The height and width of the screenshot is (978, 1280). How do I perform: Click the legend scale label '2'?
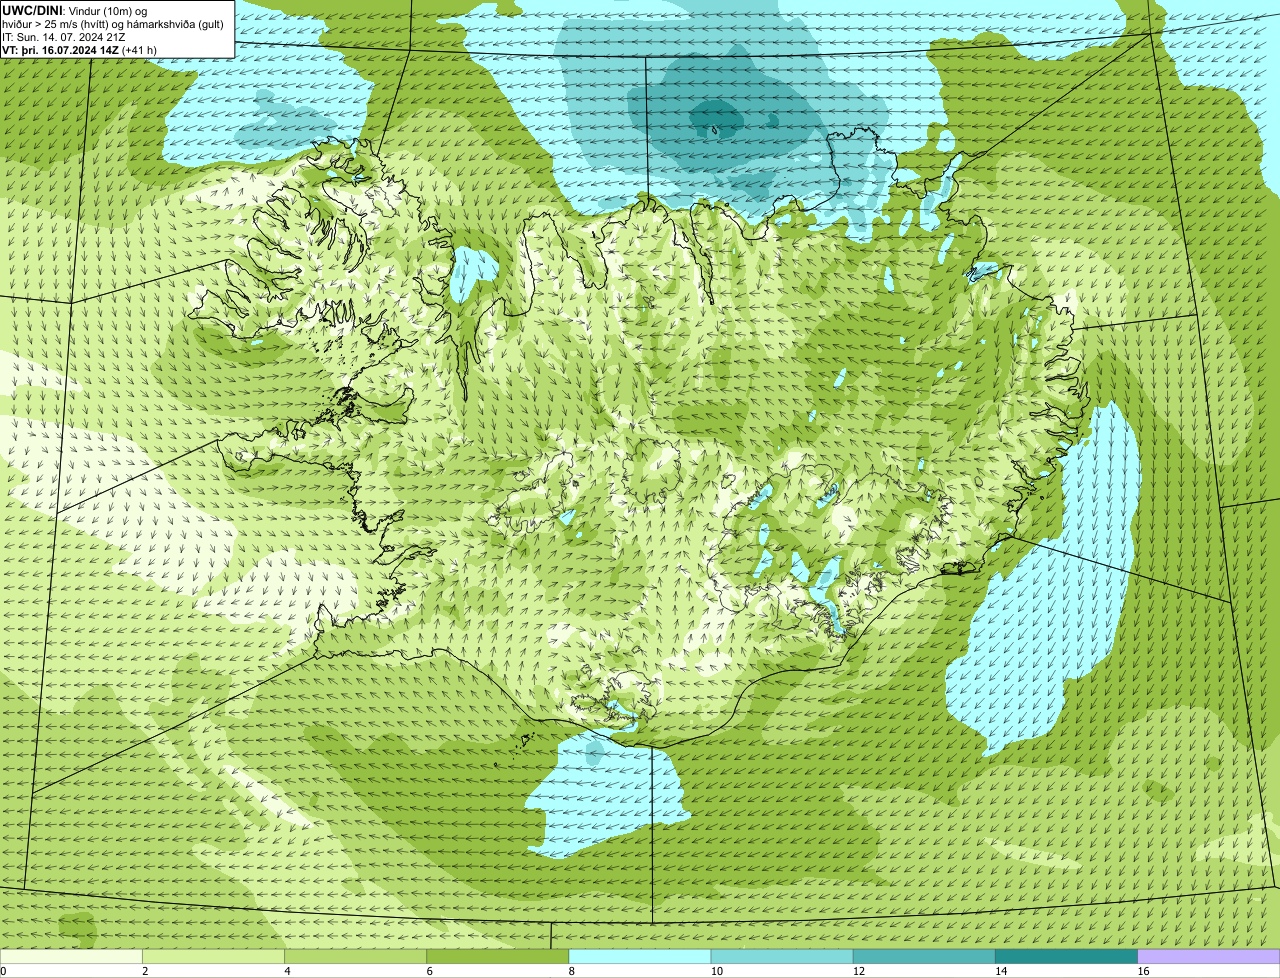click(145, 971)
